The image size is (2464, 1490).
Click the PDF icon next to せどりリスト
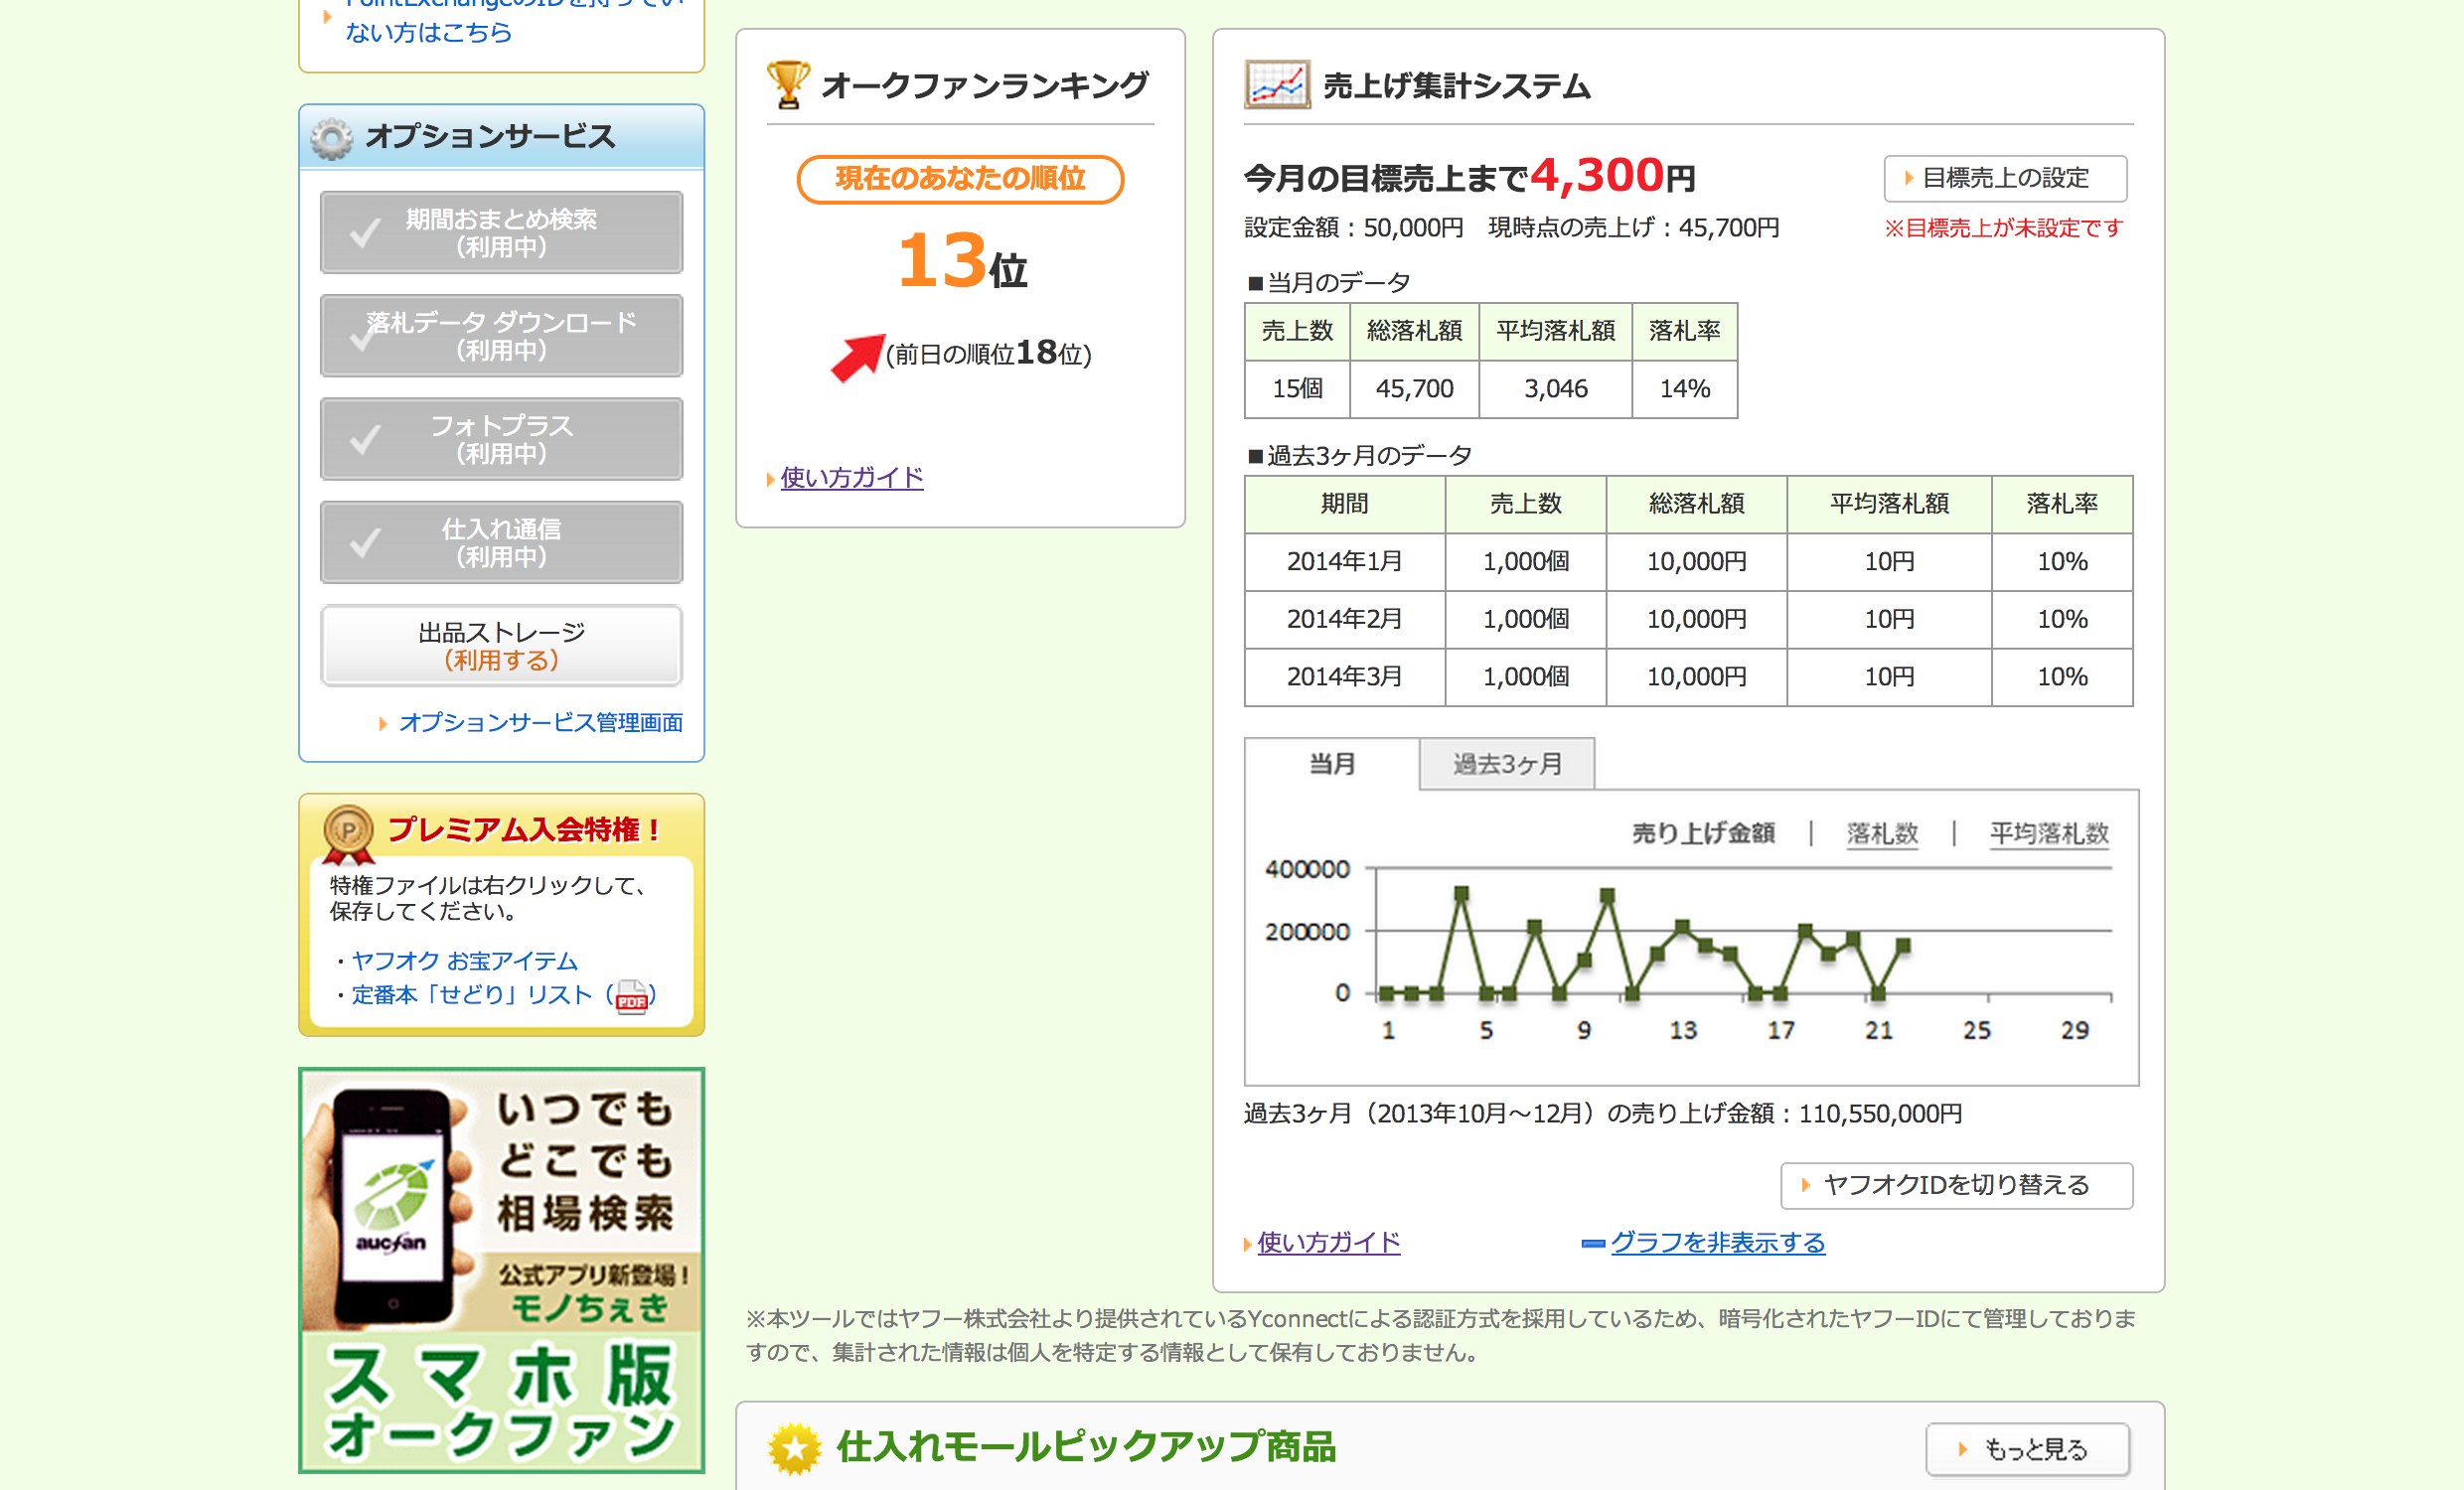click(631, 996)
